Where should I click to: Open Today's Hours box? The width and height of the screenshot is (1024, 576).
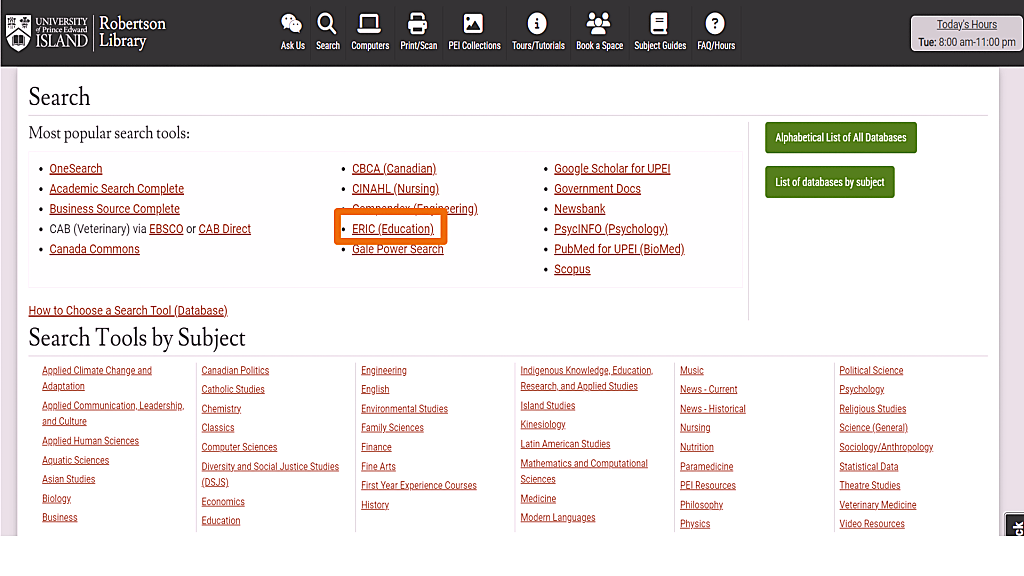click(965, 34)
